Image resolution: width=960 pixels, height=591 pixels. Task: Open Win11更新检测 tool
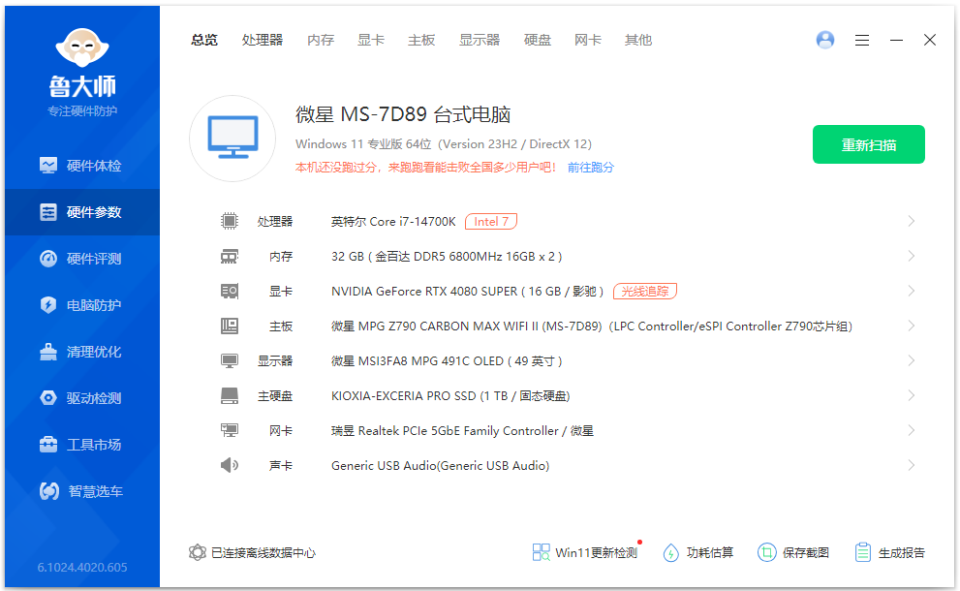click(585, 552)
